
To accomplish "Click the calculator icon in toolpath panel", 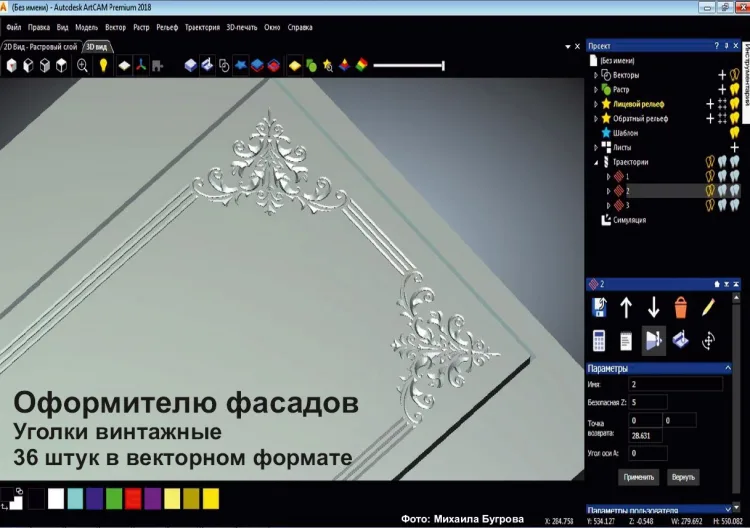I will (599, 341).
